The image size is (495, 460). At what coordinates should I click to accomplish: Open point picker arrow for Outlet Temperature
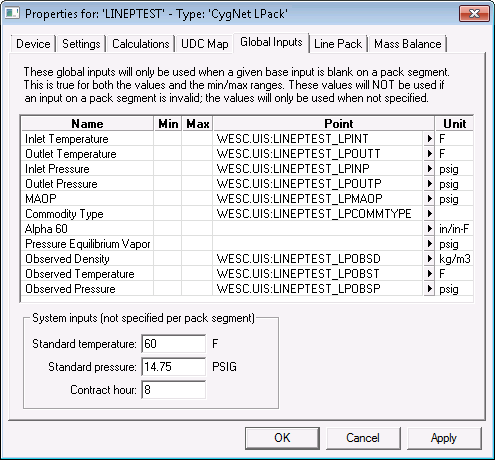pos(429,153)
